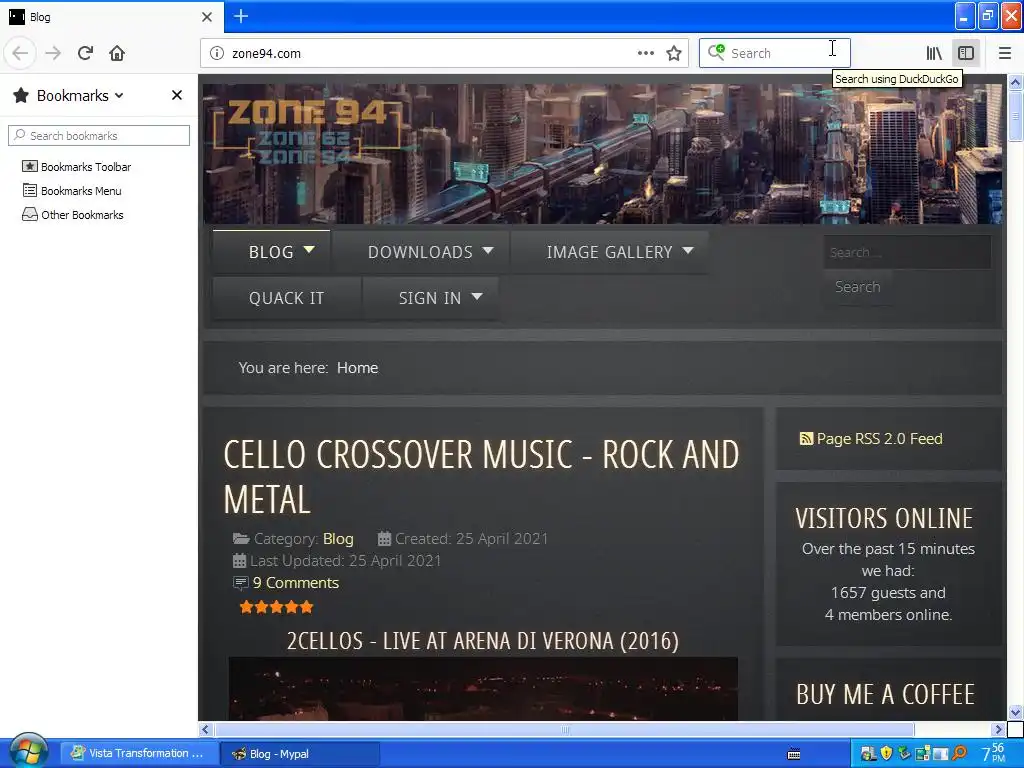Image resolution: width=1024 pixels, height=768 pixels.
Task: Select the Blog - Mypal taskbar button
Action: pyautogui.click(x=299, y=754)
